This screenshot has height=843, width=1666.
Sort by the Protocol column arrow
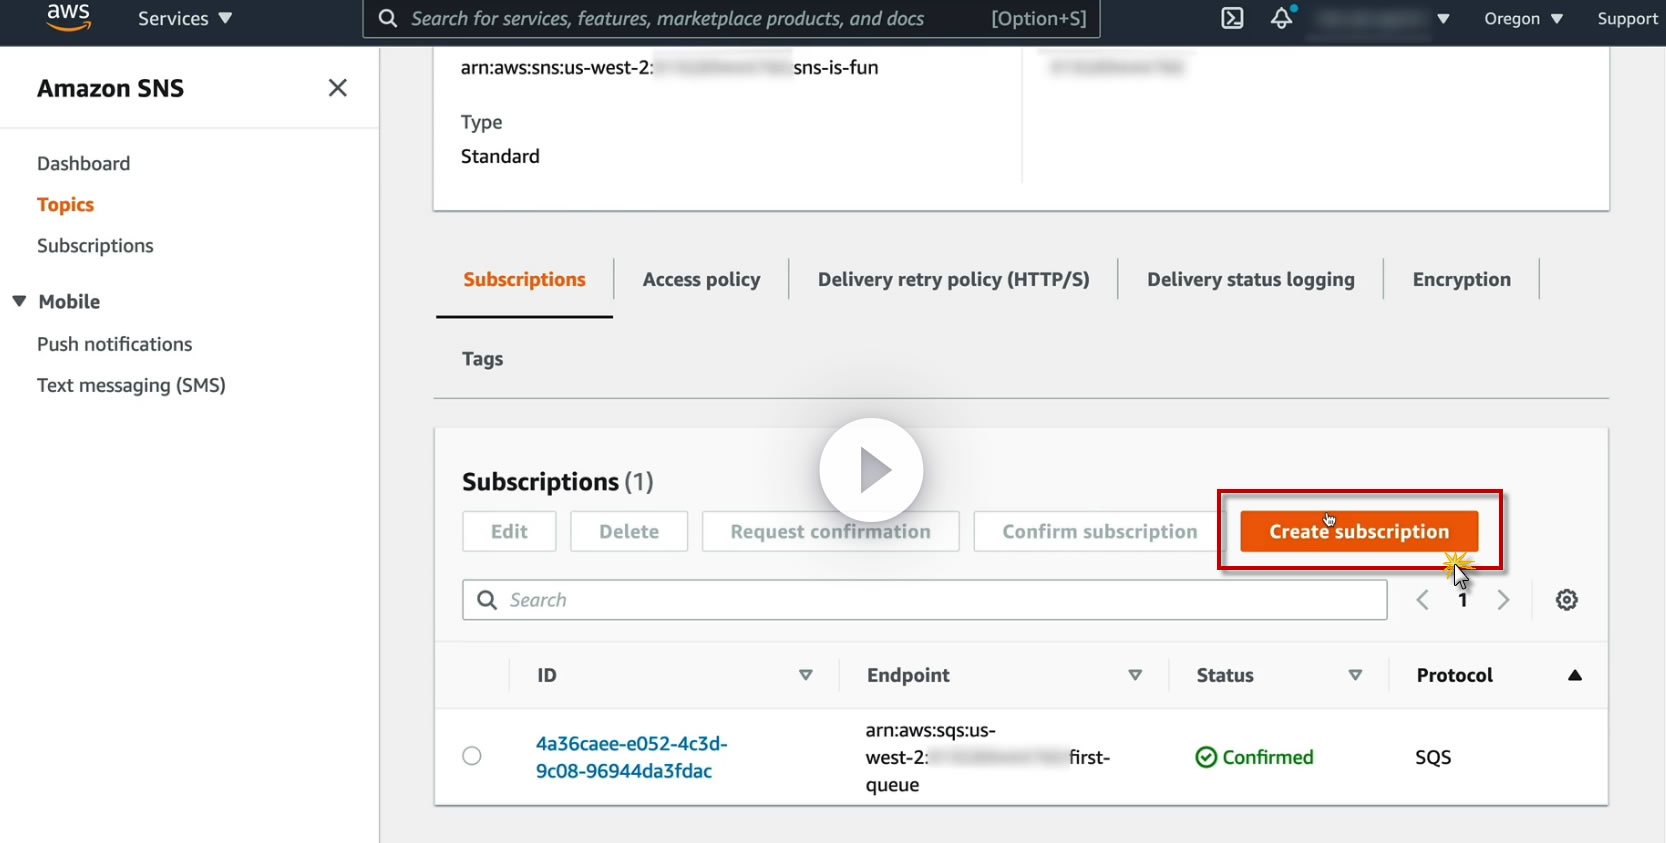point(1574,675)
